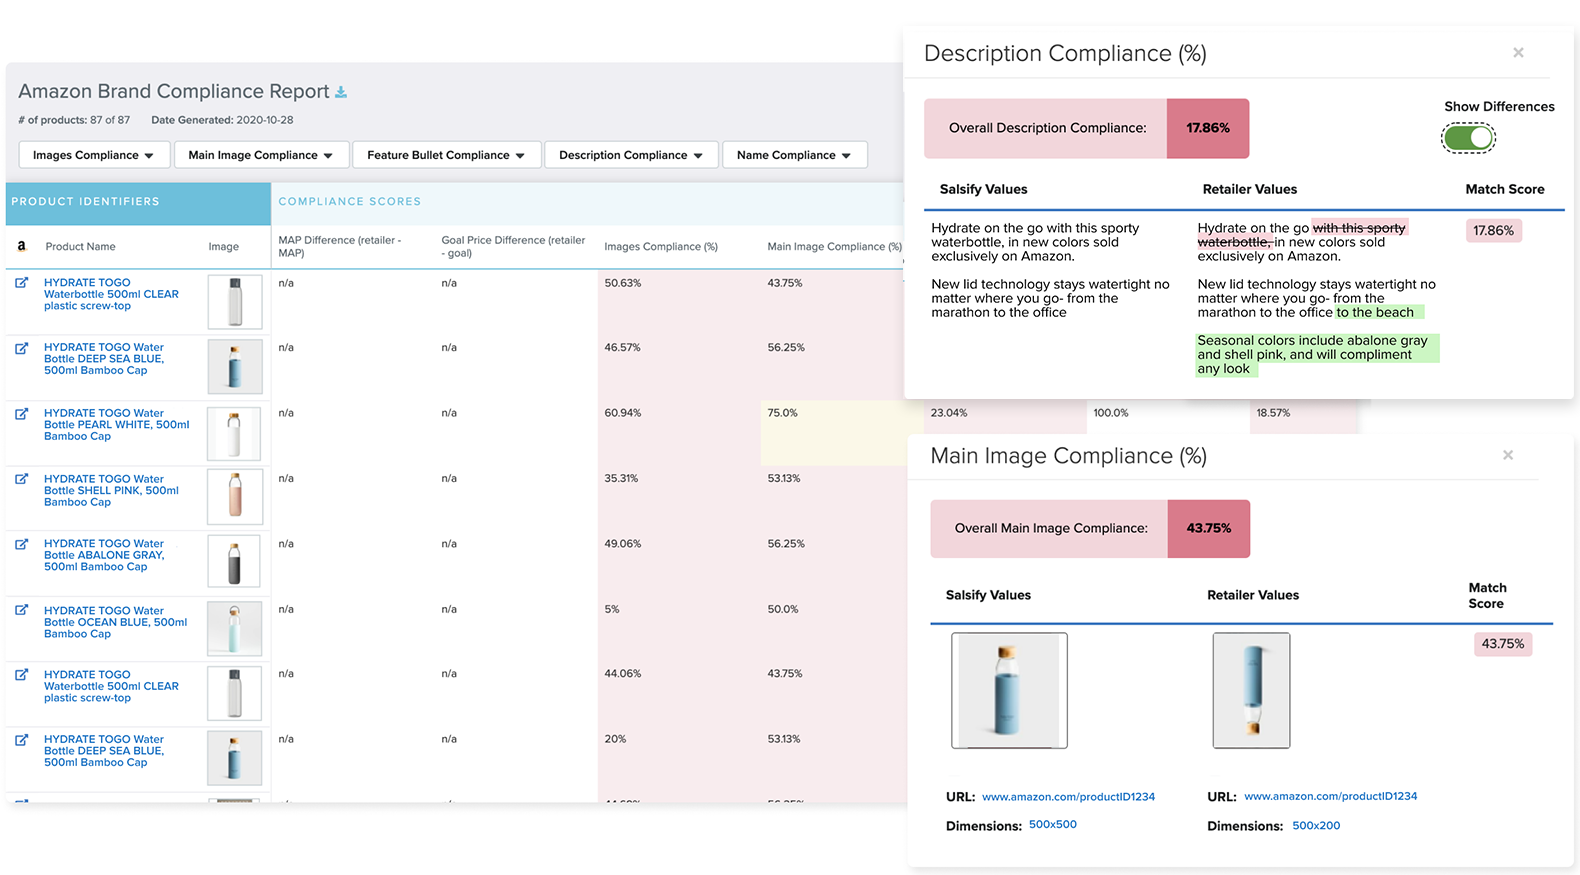Open the Feature Bullet Compliance dropdown
Screen dimensions: 1580x875
click(x=446, y=155)
